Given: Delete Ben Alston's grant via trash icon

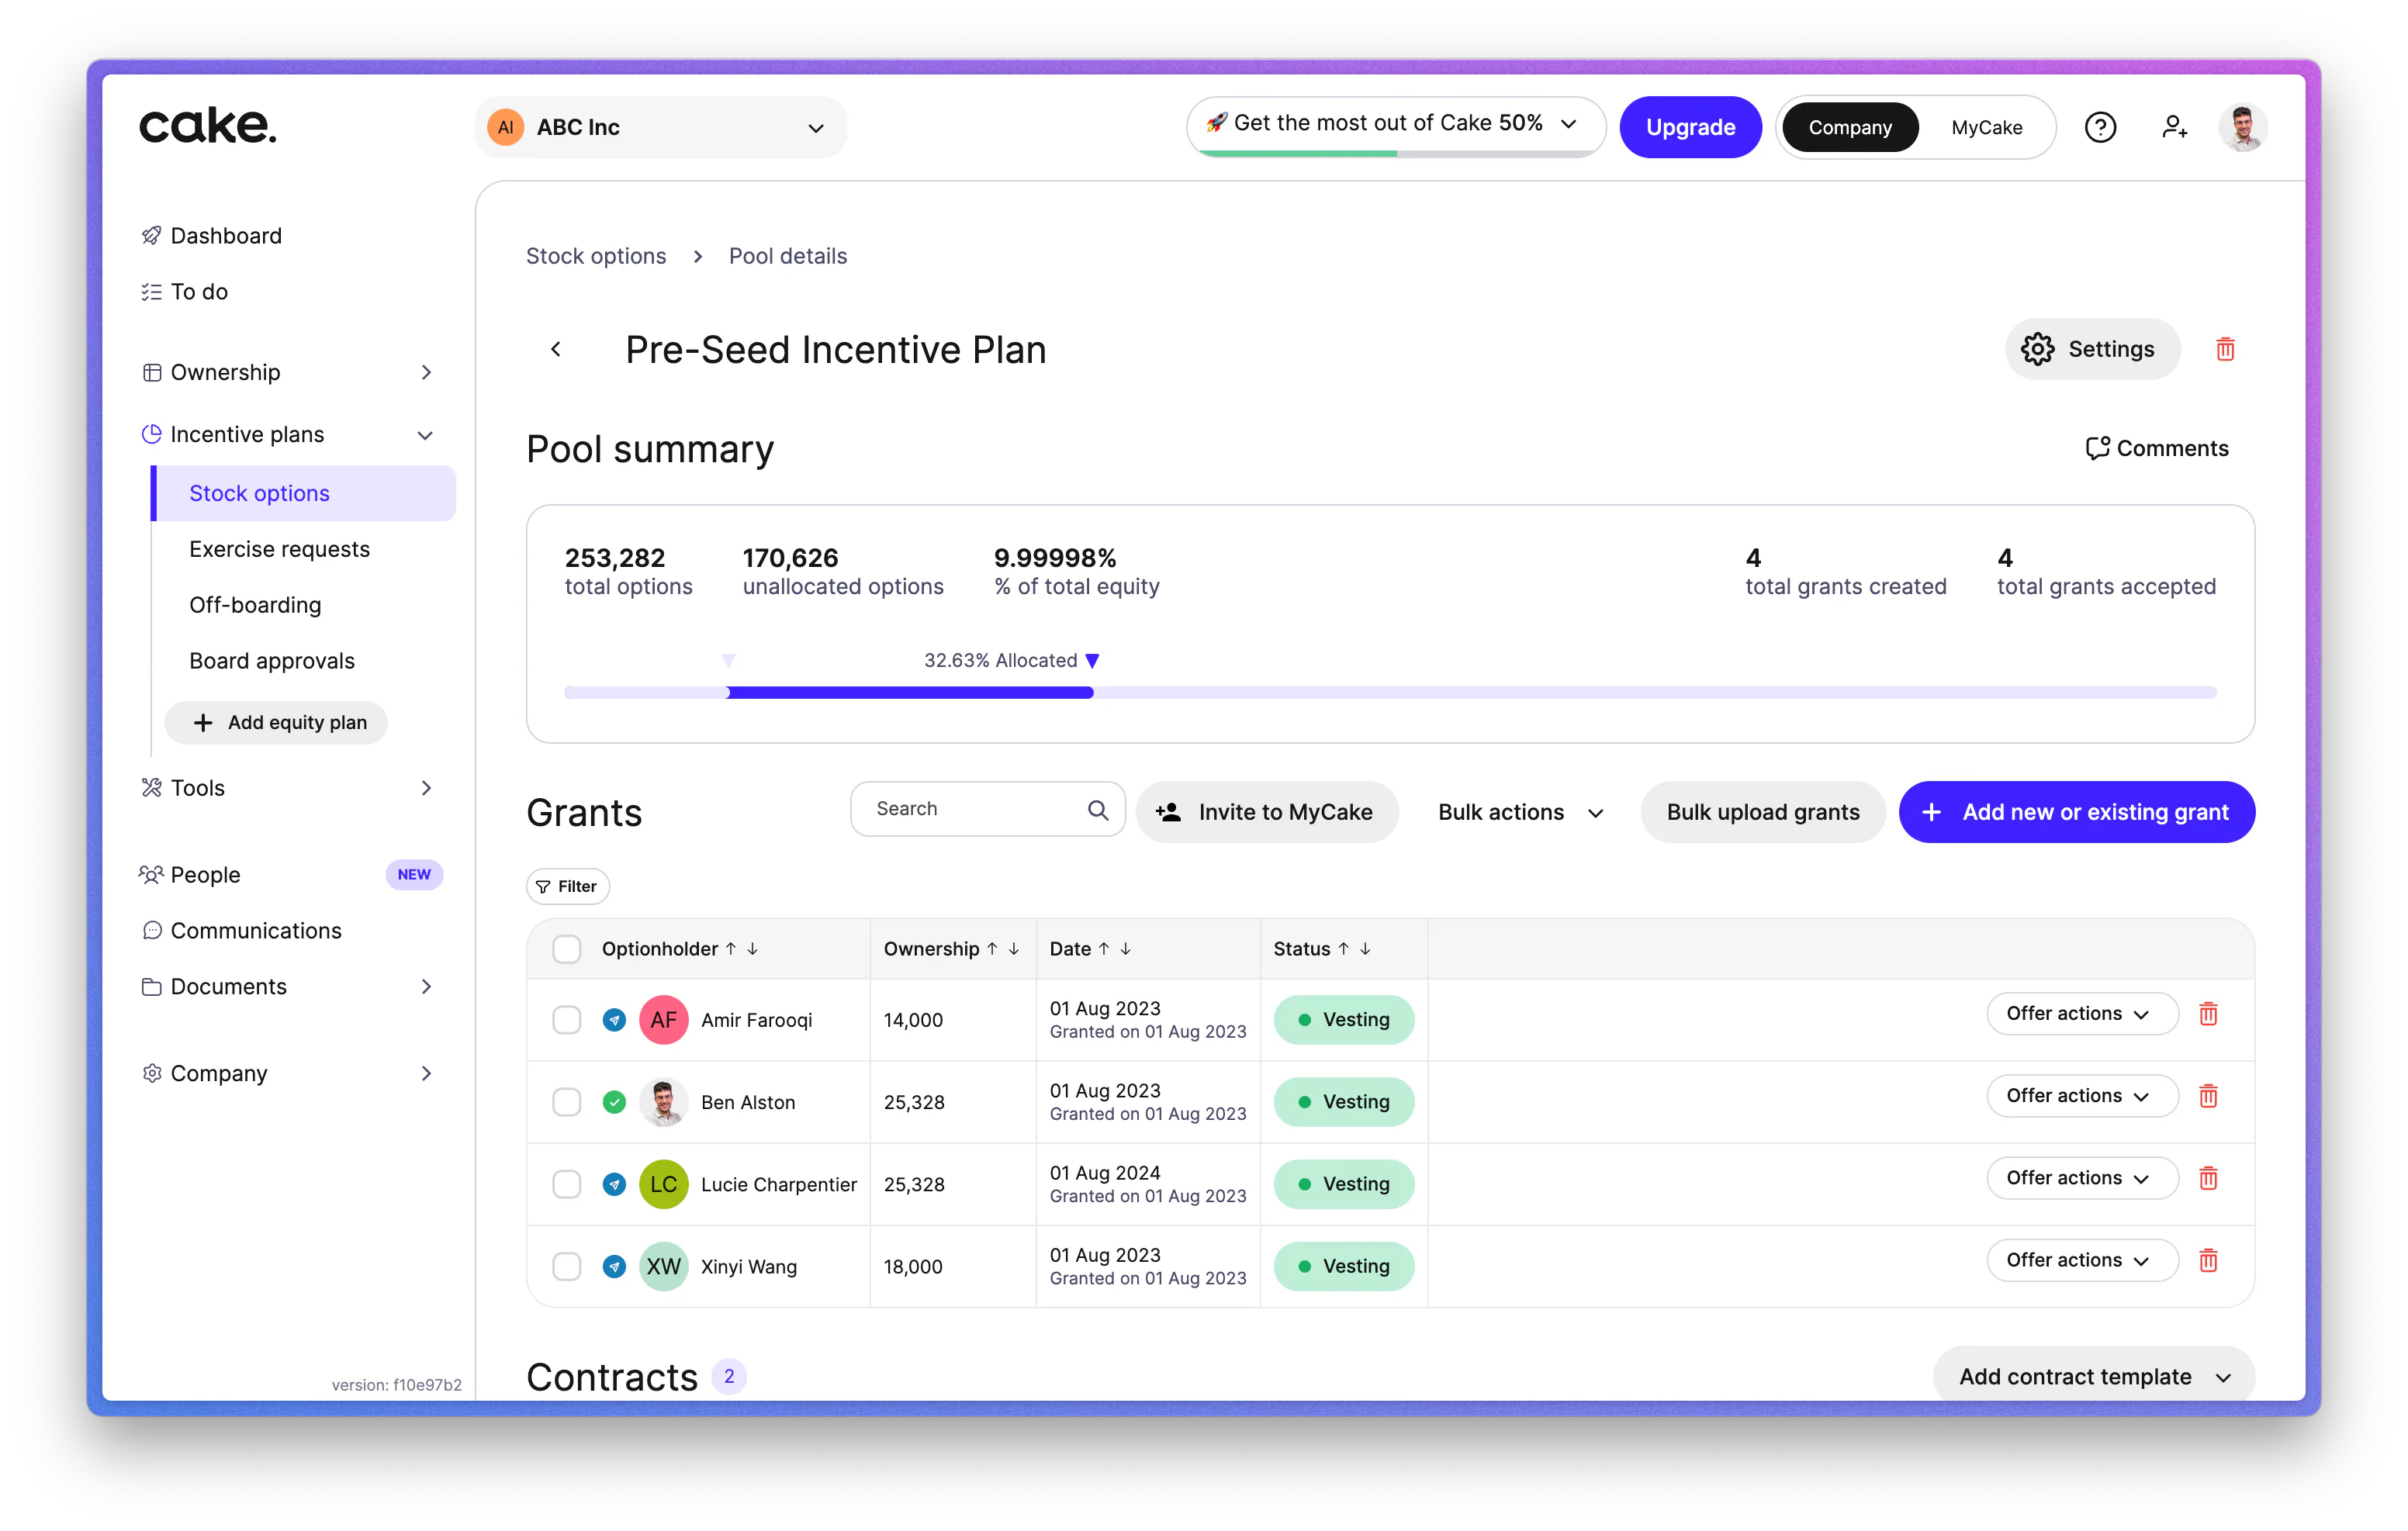Looking at the screenshot, I should coord(2208,1096).
